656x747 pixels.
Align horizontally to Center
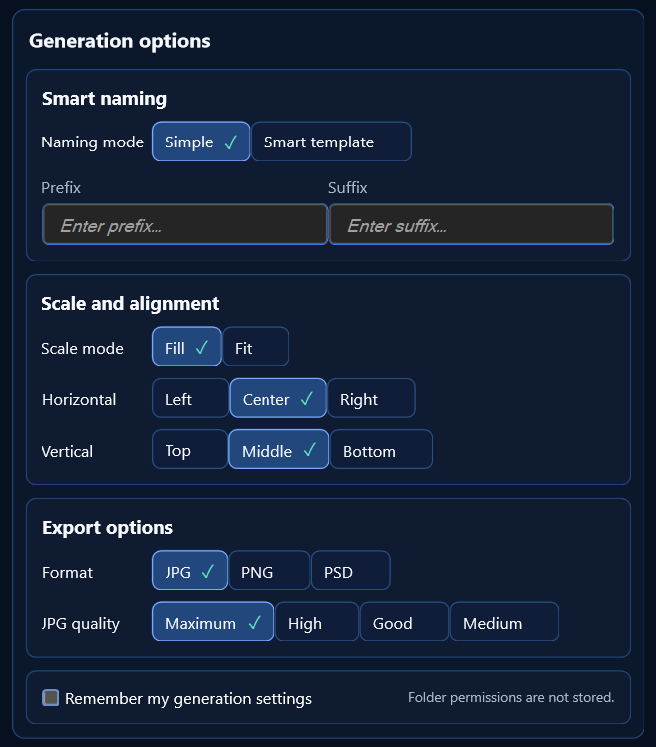[x=278, y=398]
